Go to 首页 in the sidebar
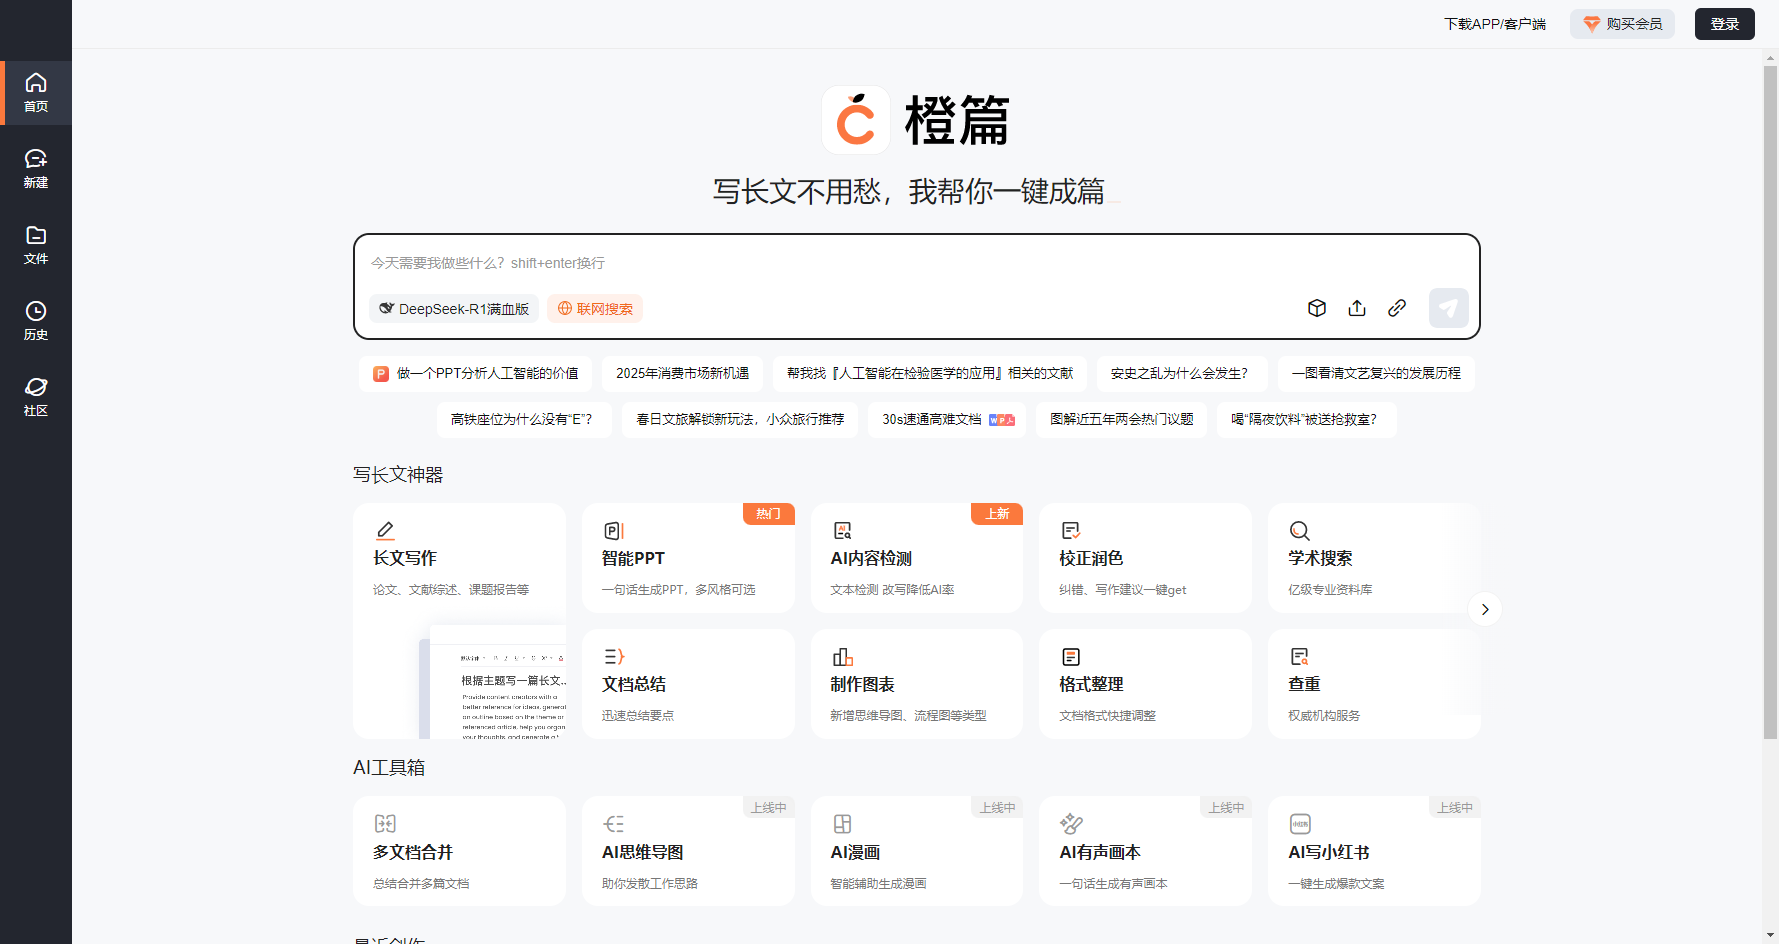 point(36,92)
